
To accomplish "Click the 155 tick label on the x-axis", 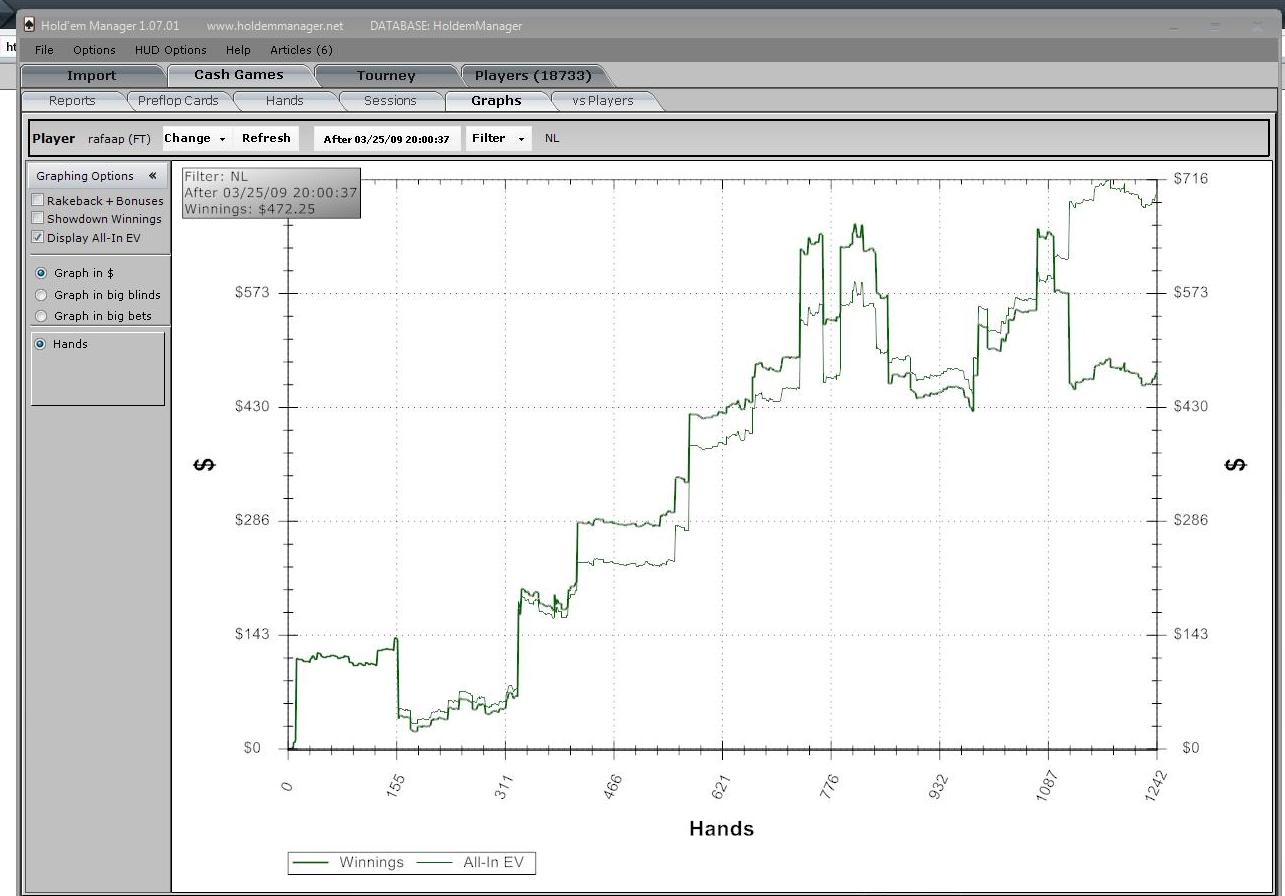I will click(x=396, y=785).
